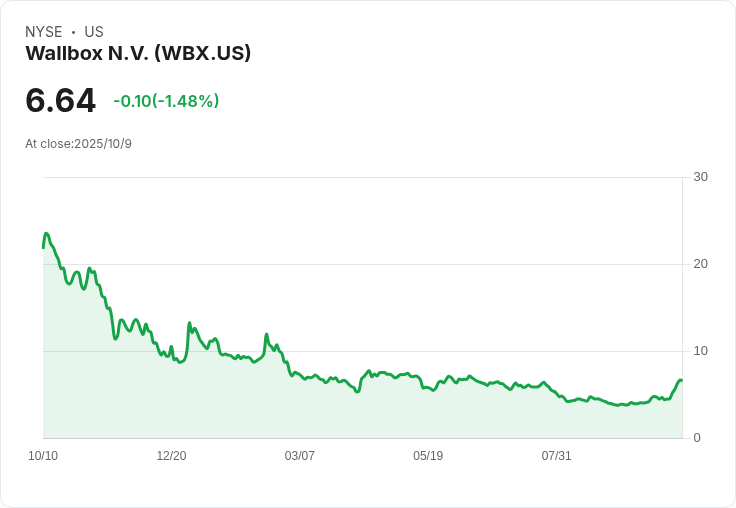Click the line spike before the 03/07 marker
The height and width of the screenshot is (508, 736).
pyautogui.click(x=267, y=335)
